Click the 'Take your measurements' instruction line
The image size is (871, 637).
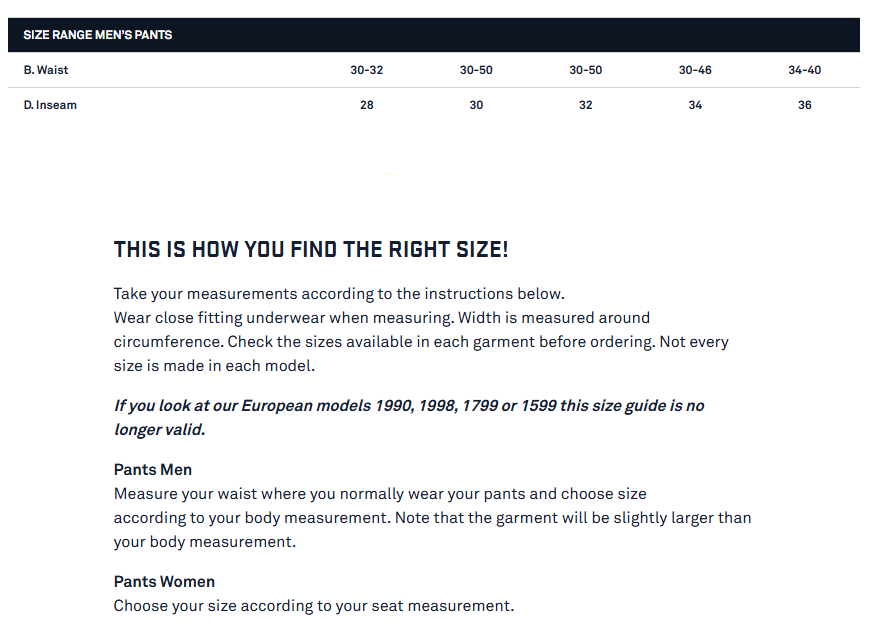click(339, 294)
